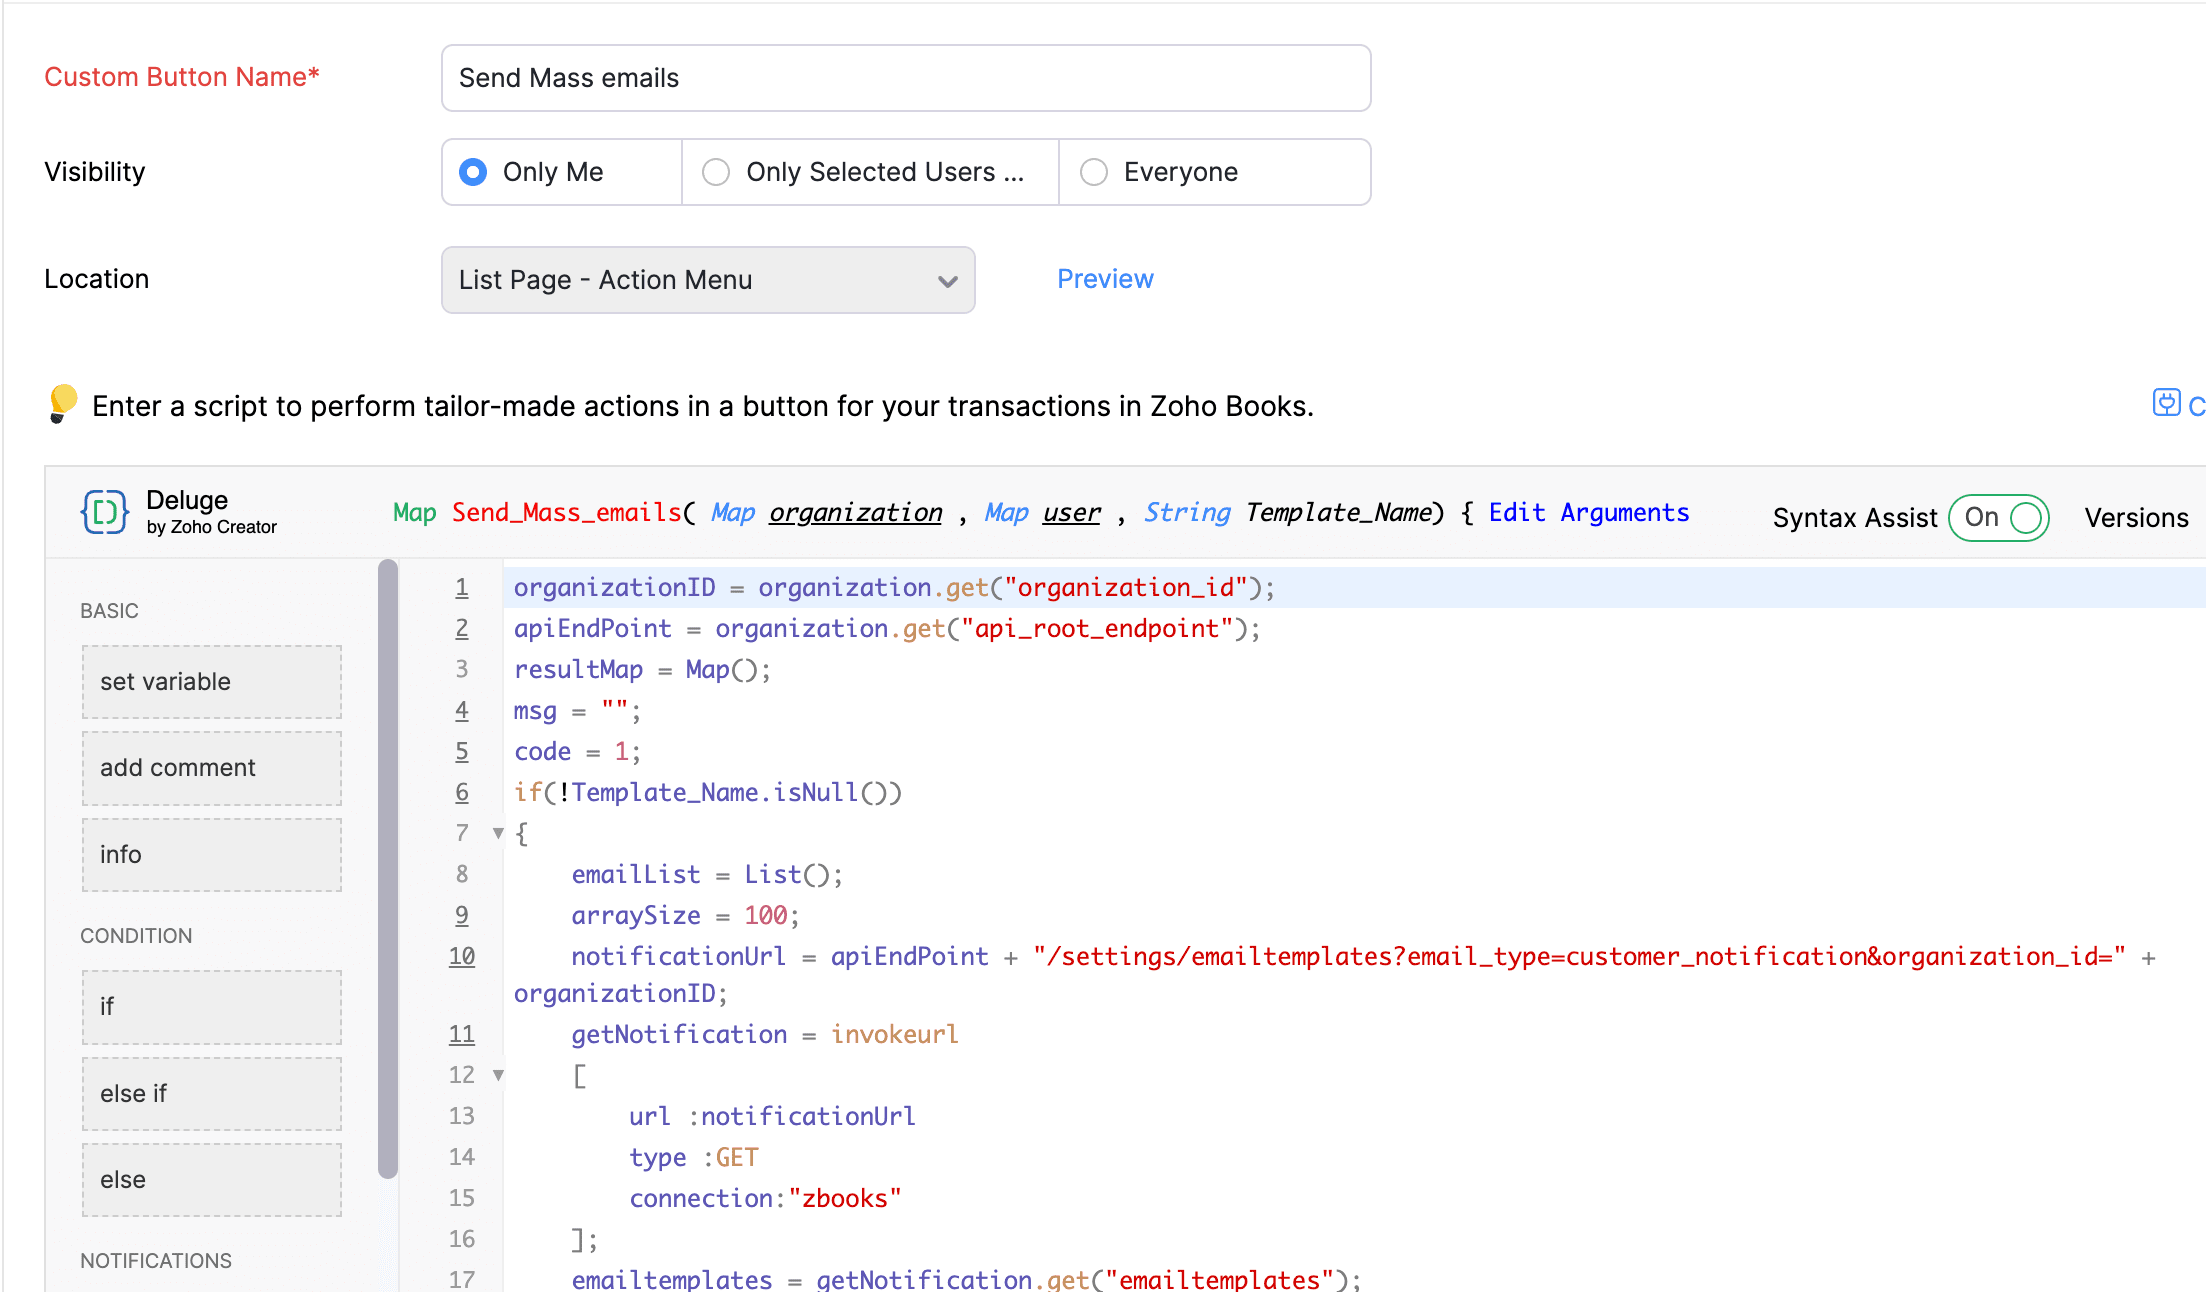This screenshot has width=2206, height=1292.
Task: Click the CONDITION section heading
Action: tap(136, 936)
